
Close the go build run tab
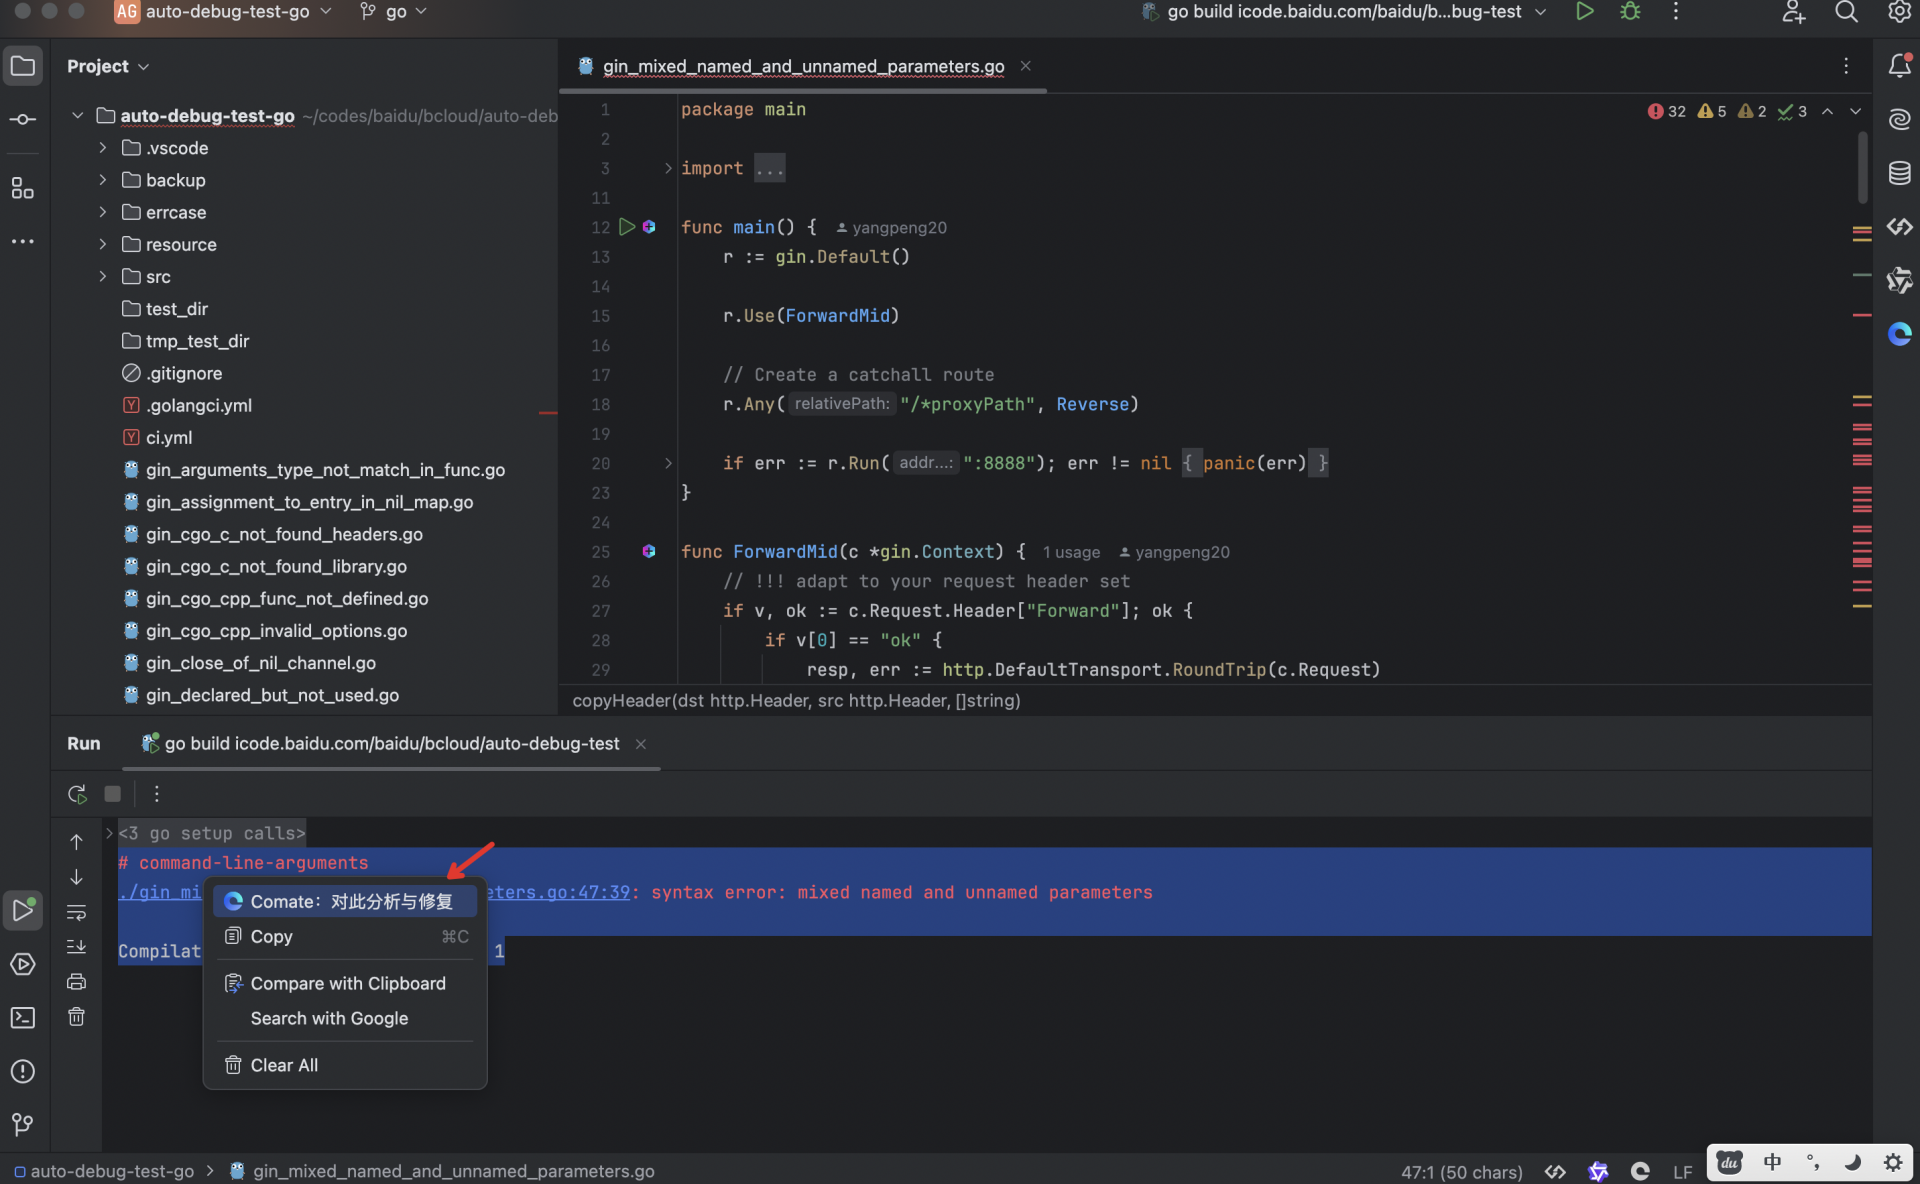click(x=641, y=744)
